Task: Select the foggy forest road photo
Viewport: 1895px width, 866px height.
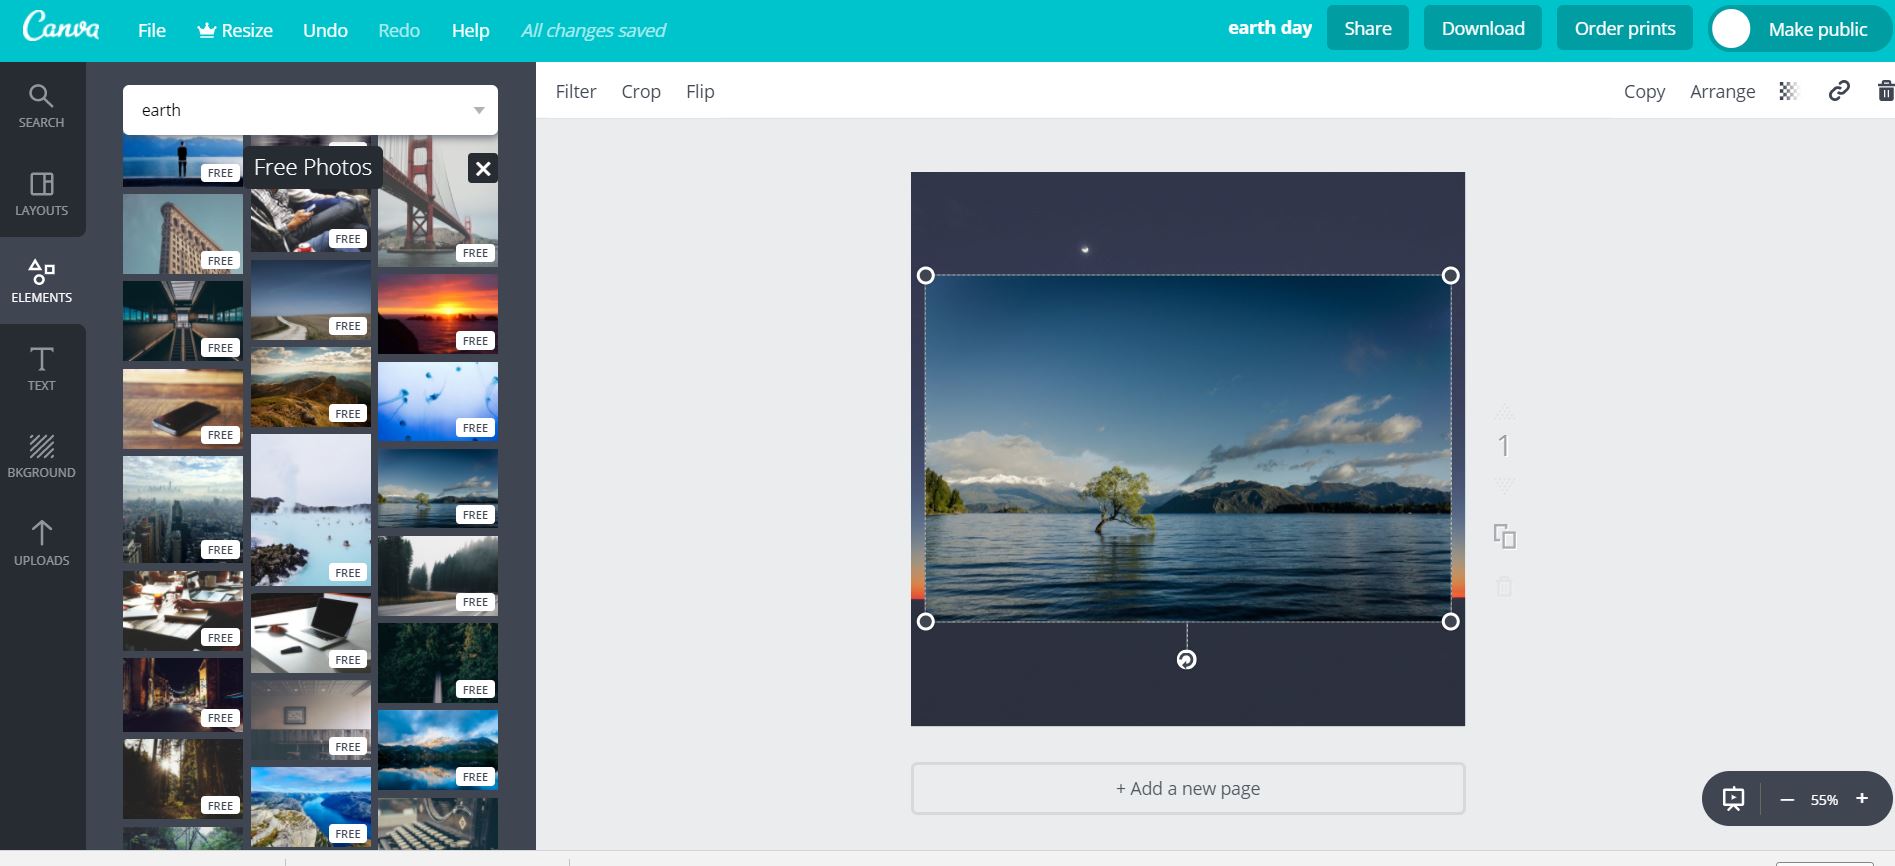Action: pyautogui.click(x=438, y=575)
